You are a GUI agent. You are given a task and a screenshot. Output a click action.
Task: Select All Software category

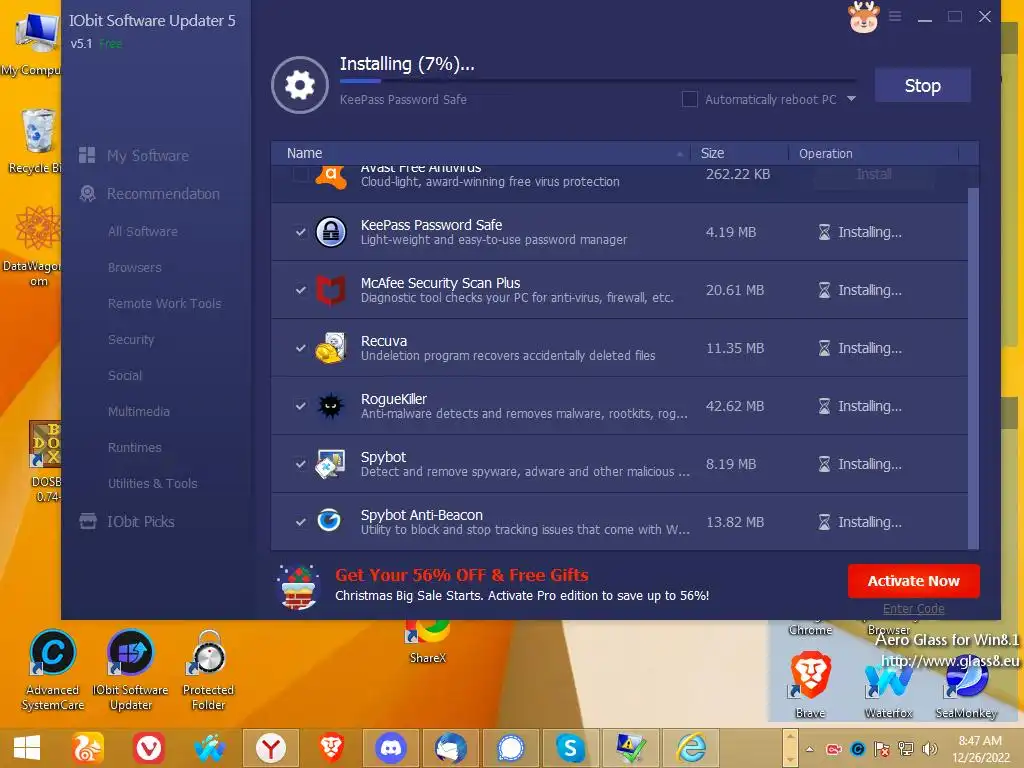pyautogui.click(x=142, y=231)
